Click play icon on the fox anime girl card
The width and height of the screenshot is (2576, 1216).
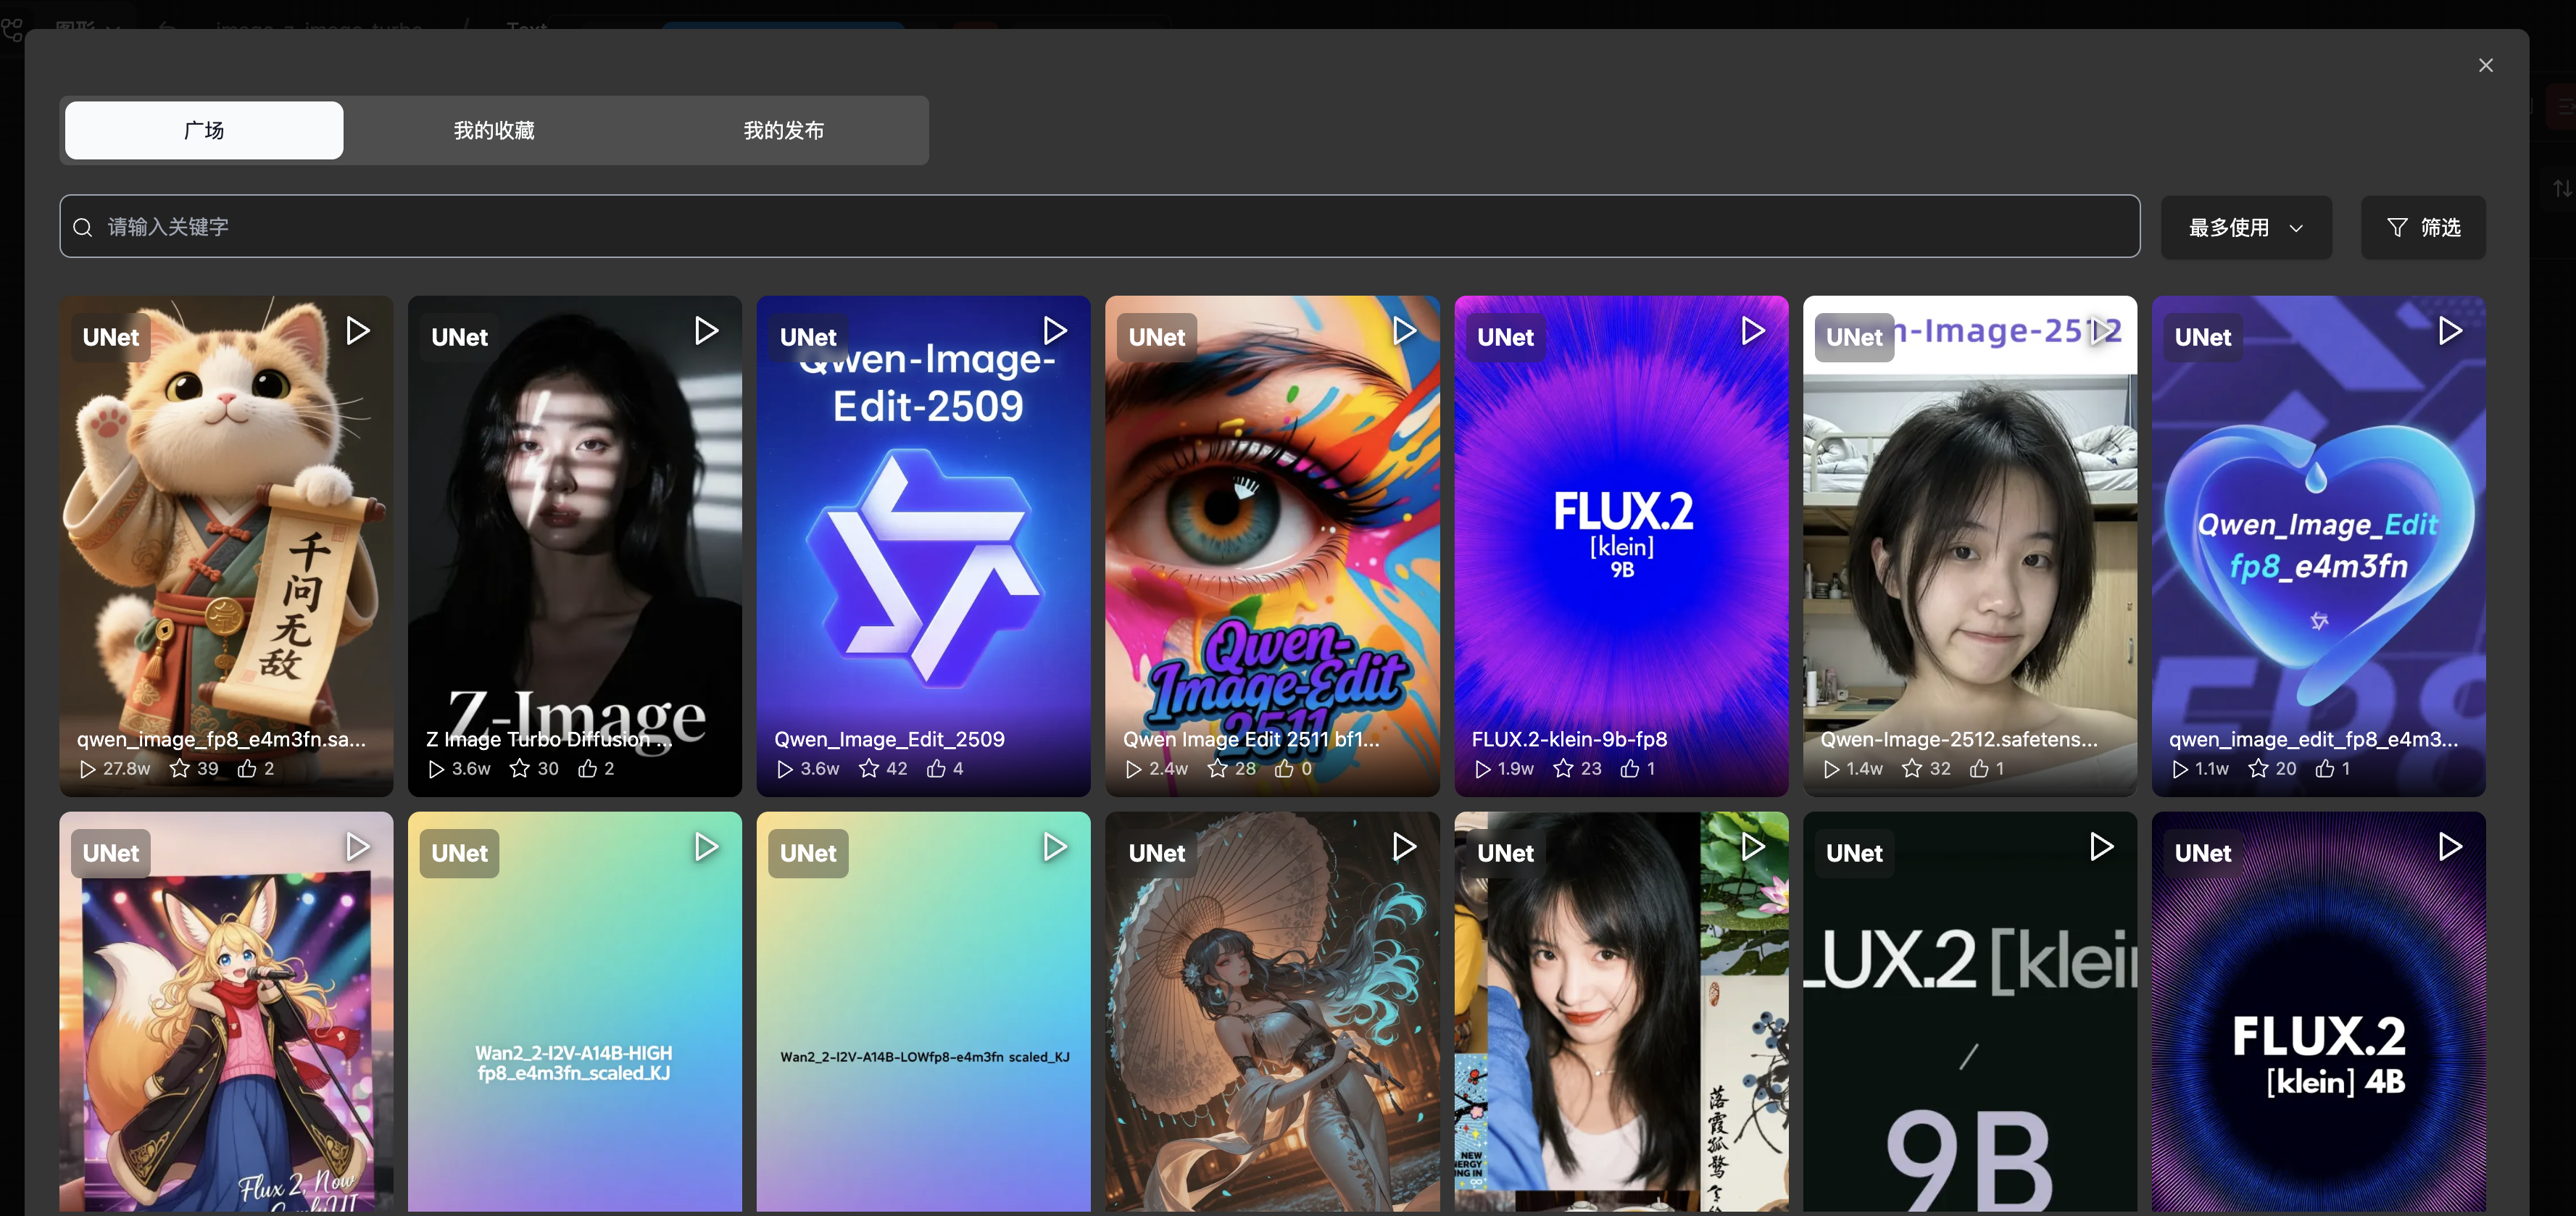click(x=358, y=847)
